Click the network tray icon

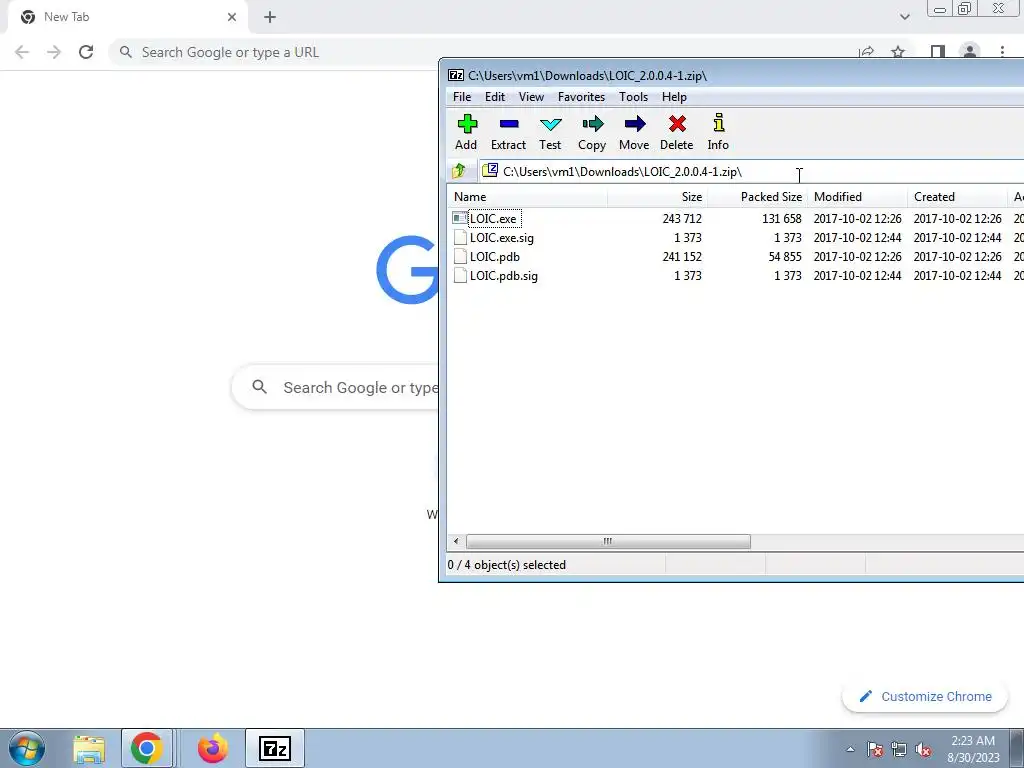899,749
